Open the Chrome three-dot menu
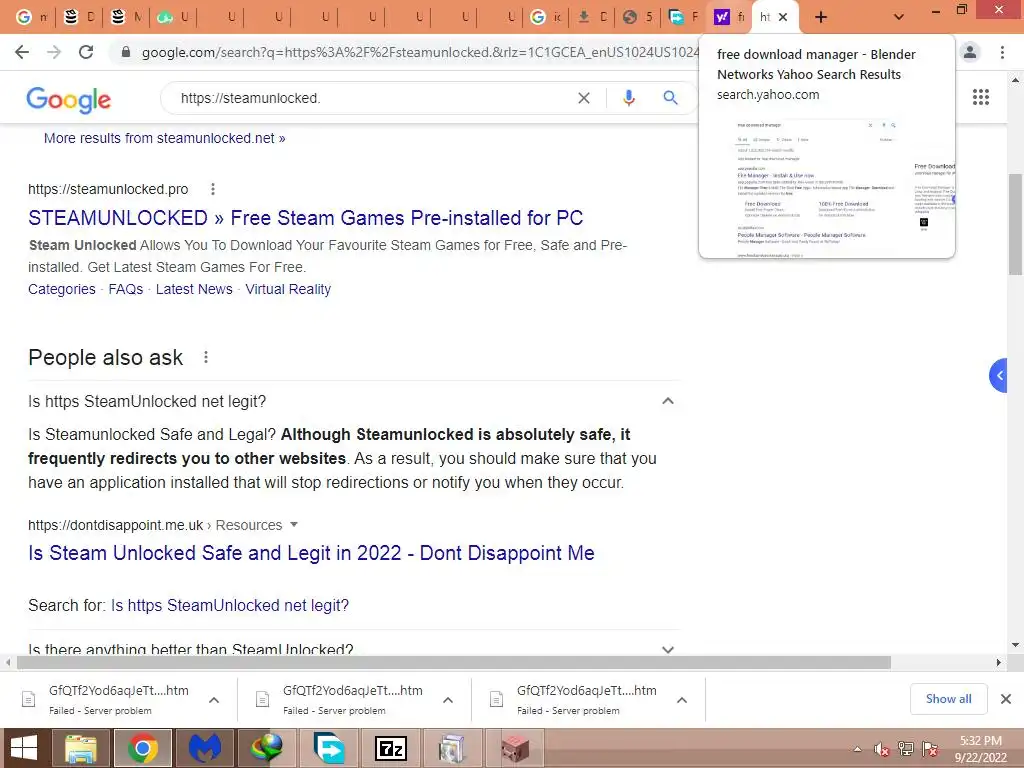 pos(1002,52)
